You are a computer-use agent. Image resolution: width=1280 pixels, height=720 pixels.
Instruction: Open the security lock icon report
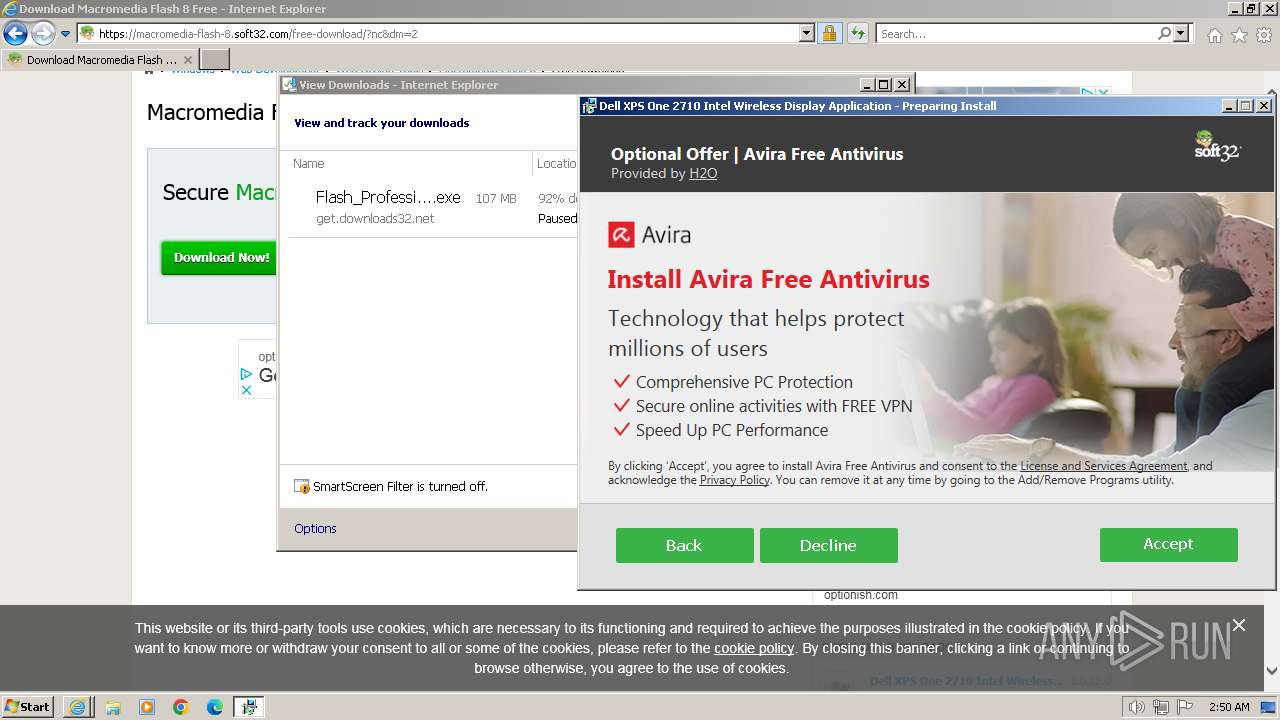(x=829, y=33)
